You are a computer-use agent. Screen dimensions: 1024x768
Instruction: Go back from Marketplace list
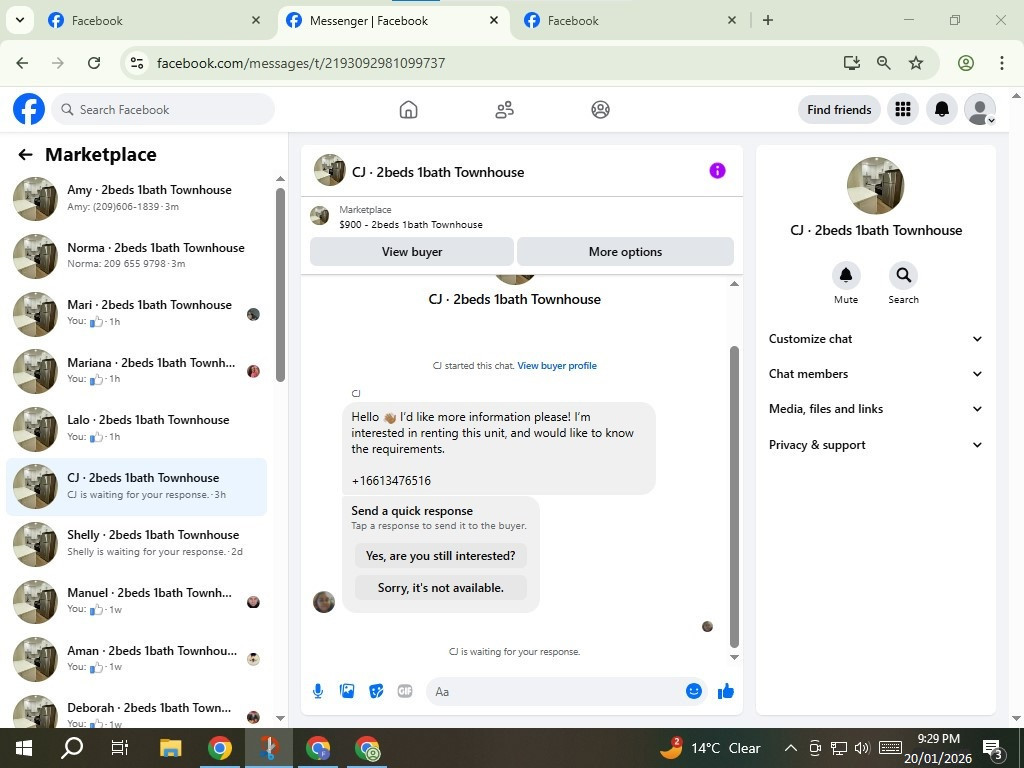point(25,155)
